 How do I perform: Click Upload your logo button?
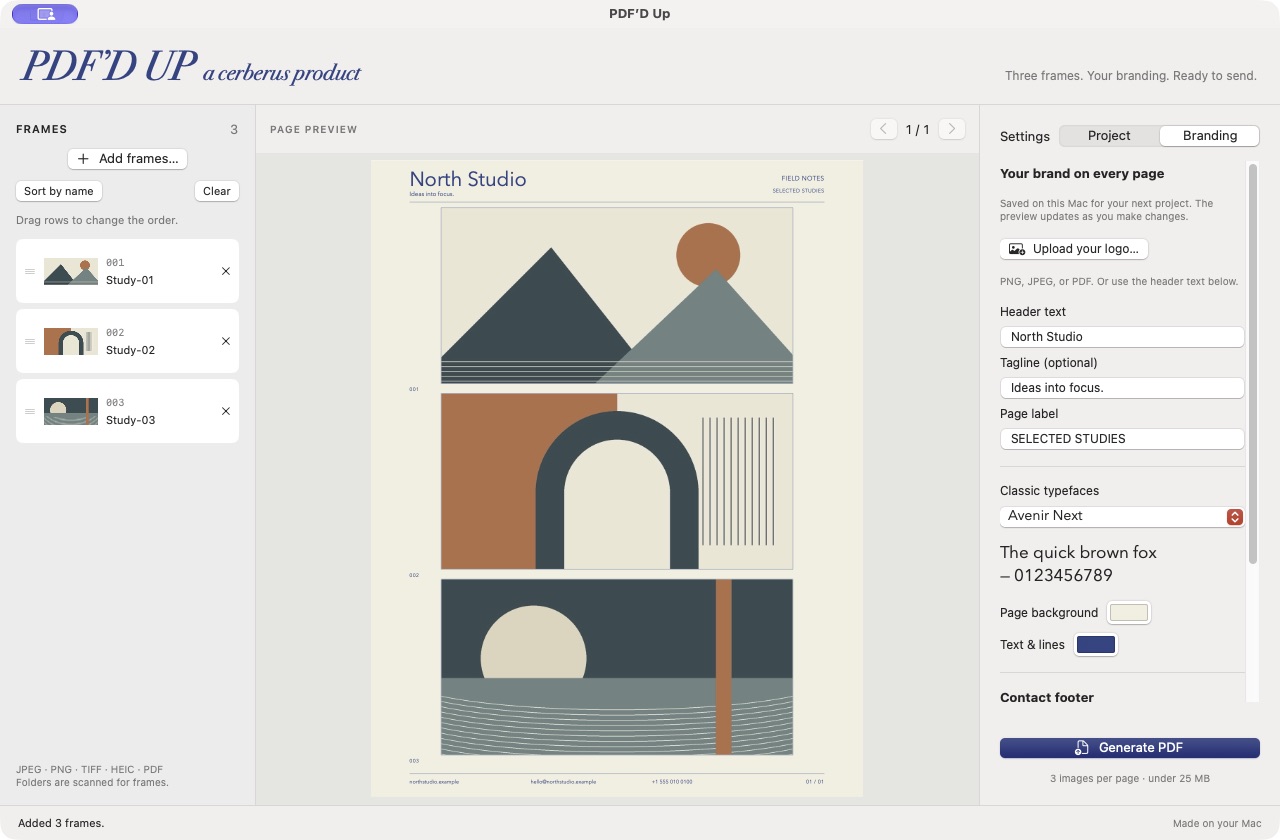point(1075,249)
